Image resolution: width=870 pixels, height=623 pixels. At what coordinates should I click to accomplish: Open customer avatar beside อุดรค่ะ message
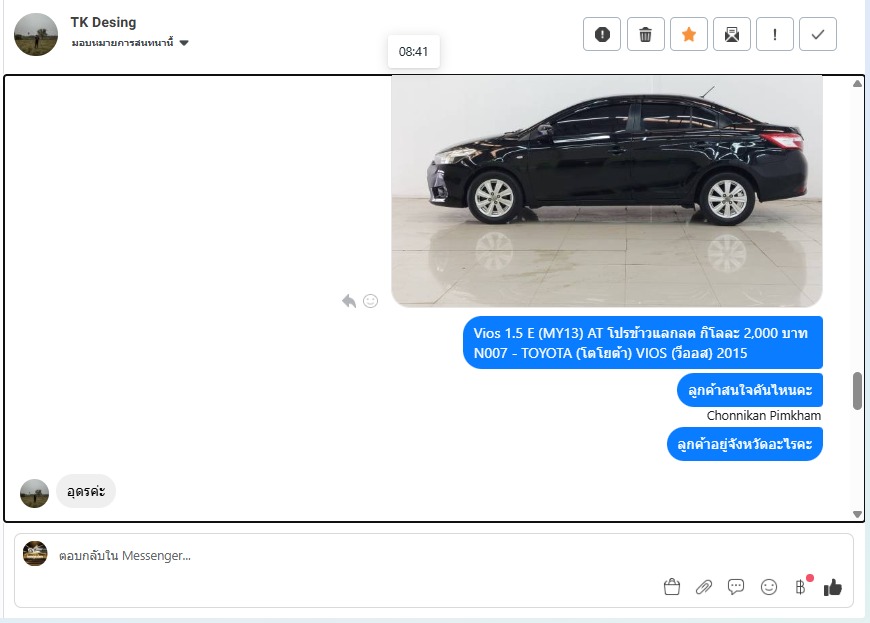[x=34, y=493]
